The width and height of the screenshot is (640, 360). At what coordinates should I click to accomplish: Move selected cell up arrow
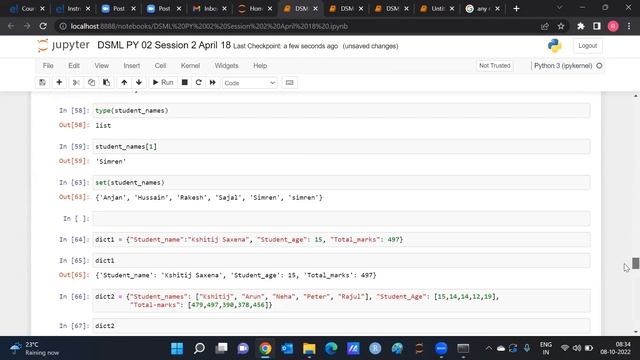pyautogui.click(x=124, y=82)
